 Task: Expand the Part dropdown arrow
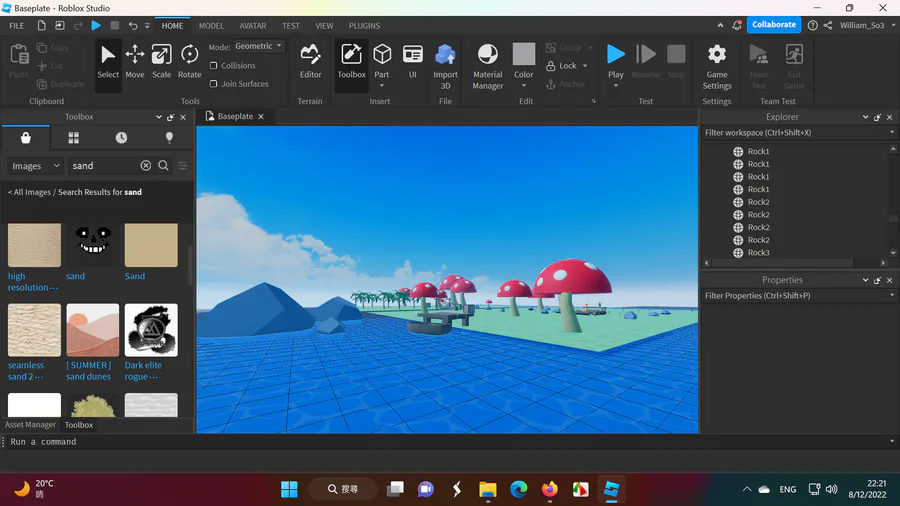pyautogui.click(x=382, y=86)
